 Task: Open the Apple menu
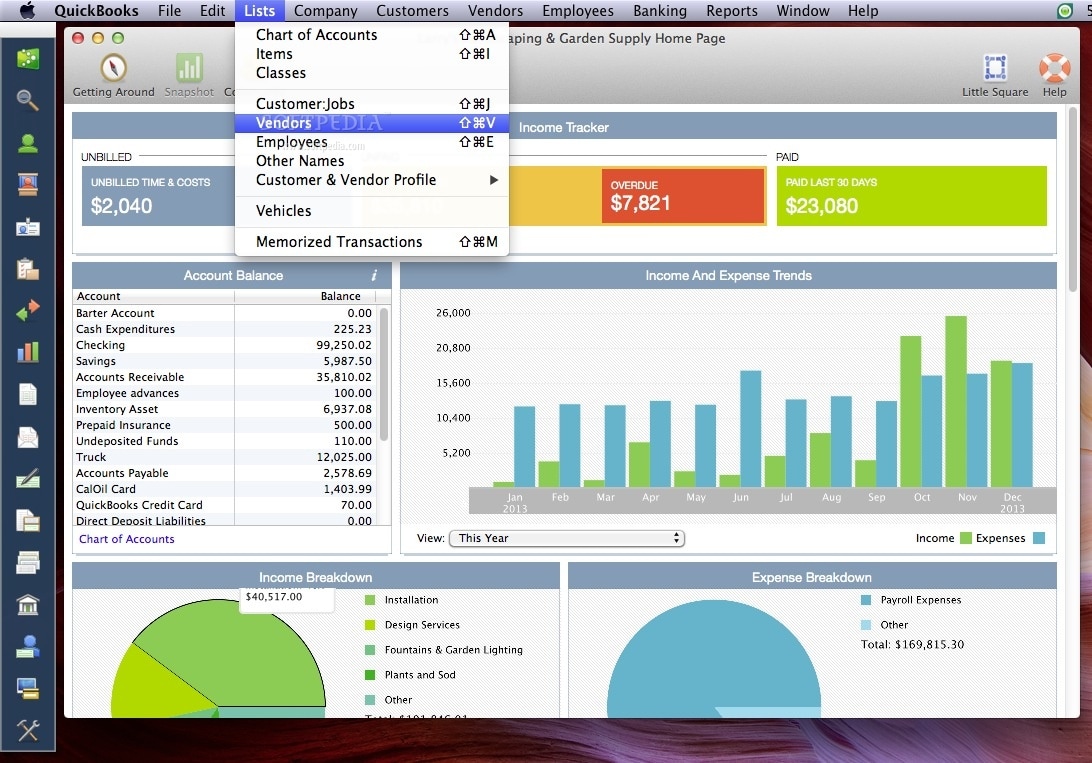(26, 10)
